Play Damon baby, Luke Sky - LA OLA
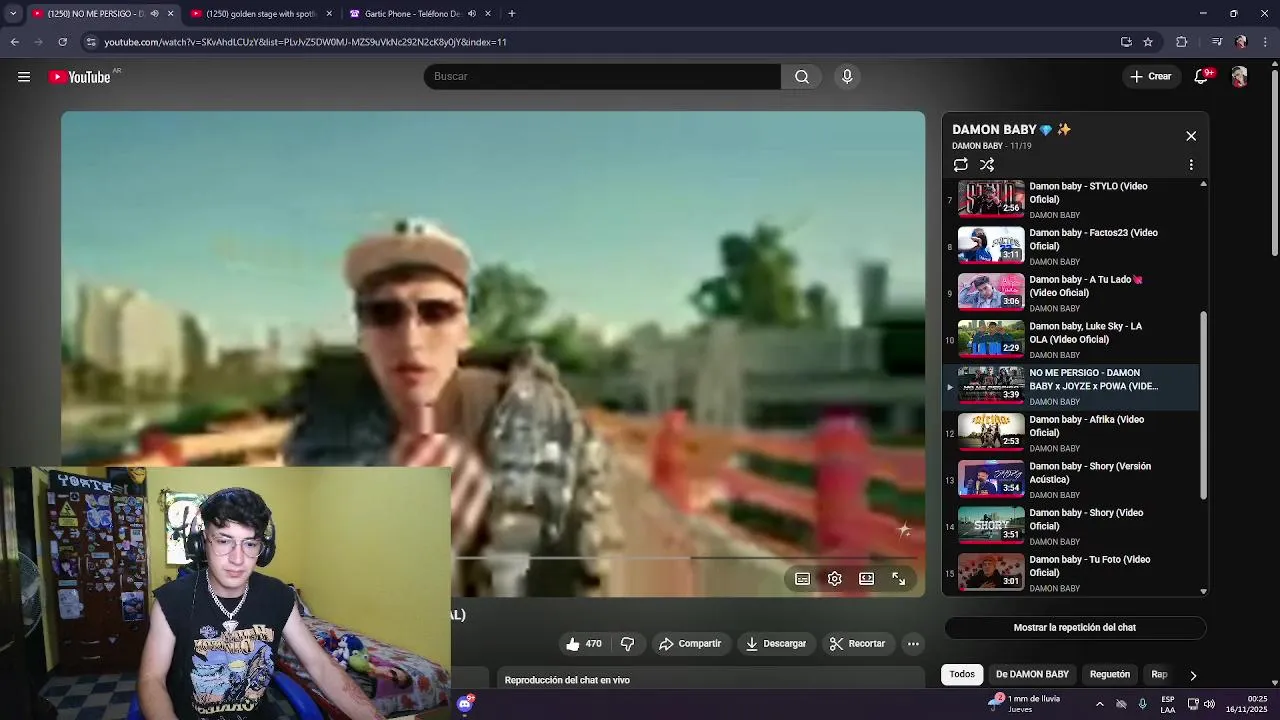The width and height of the screenshot is (1280, 720). [x=1071, y=340]
